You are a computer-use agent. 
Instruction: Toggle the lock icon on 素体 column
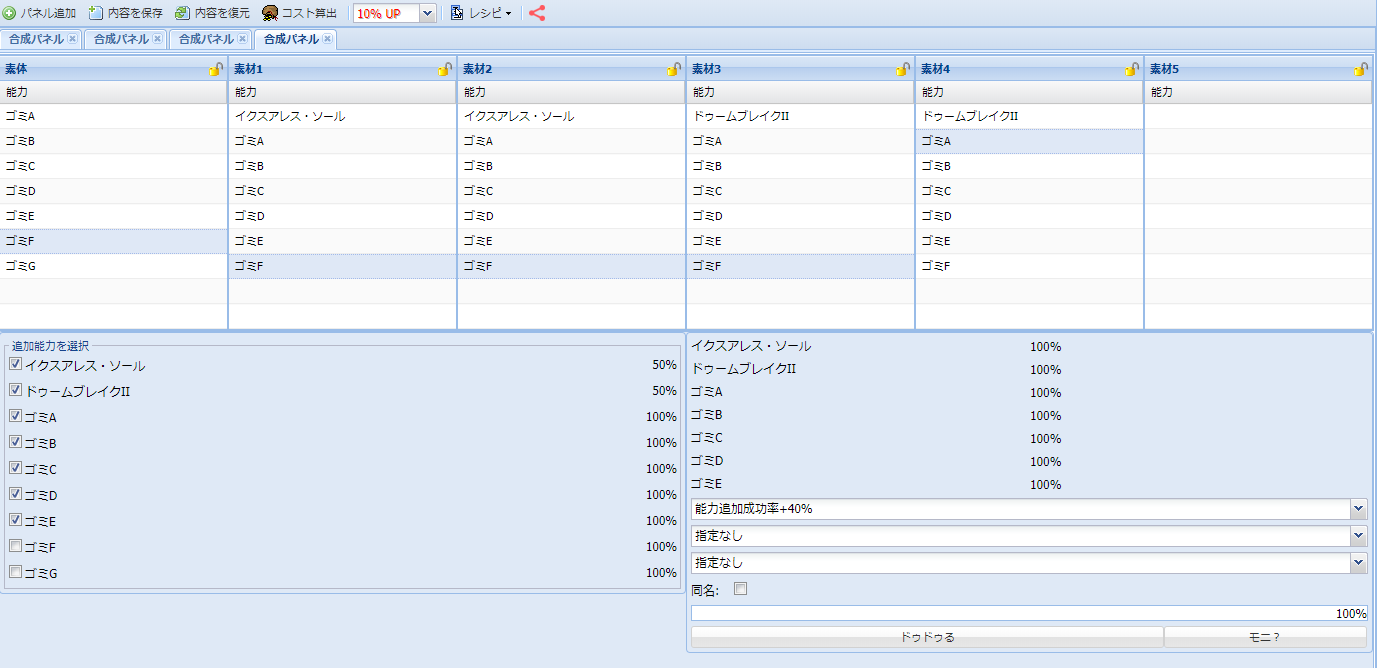pos(216,69)
